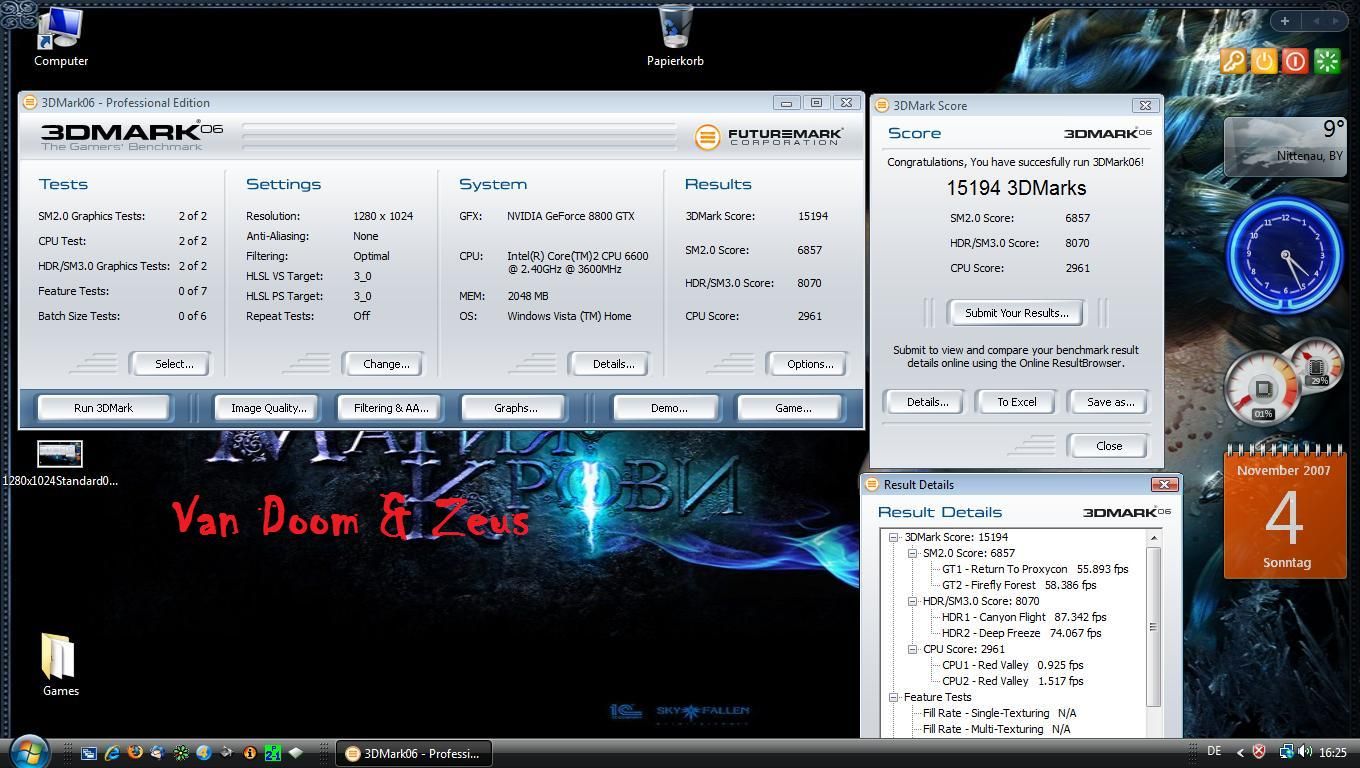Collapse the SM2.0 Score: 6857 node

tap(912, 553)
